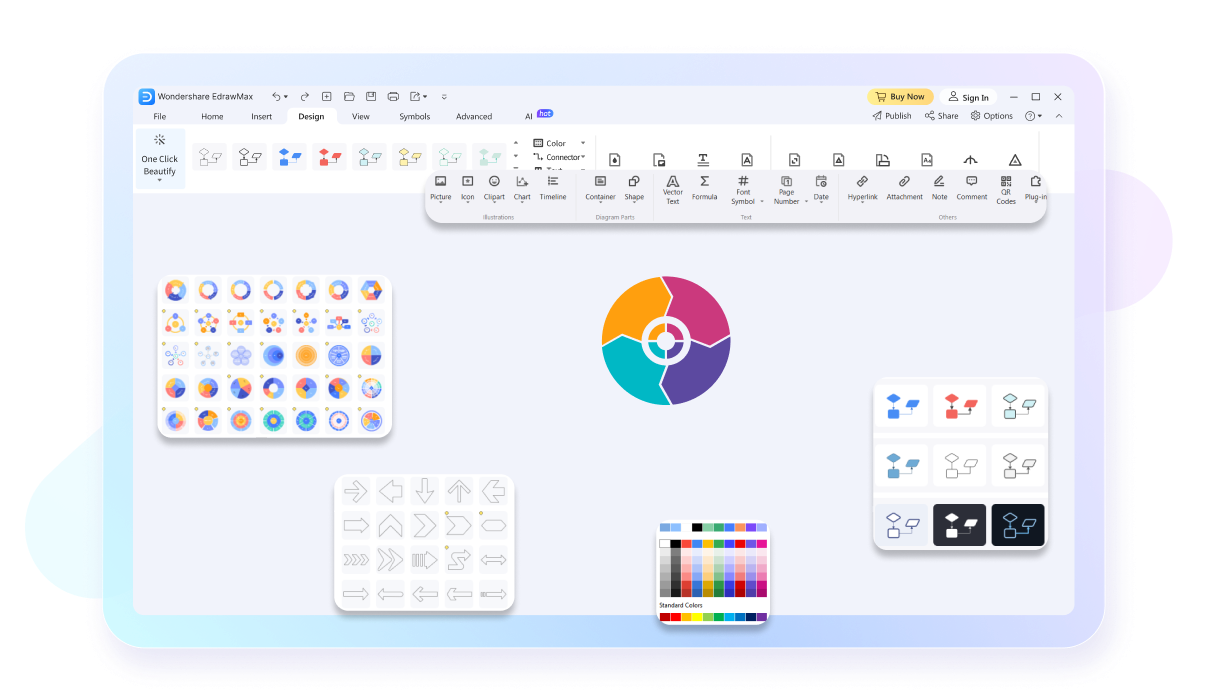
Task: Open the Connector style dropdown
Action: click(x=583, y=157)
